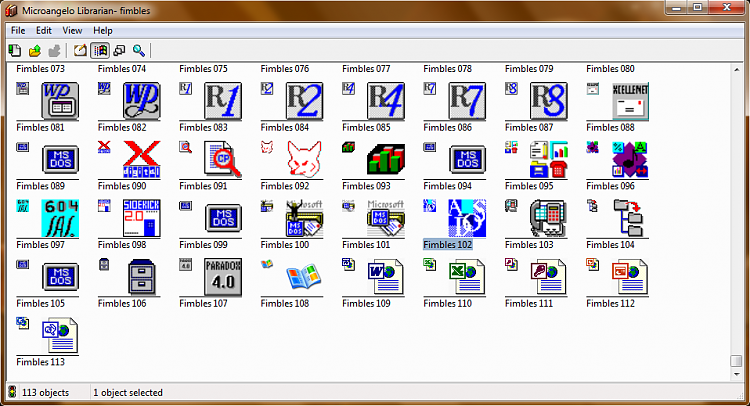Open a library with the folder arrow icon

34,50
